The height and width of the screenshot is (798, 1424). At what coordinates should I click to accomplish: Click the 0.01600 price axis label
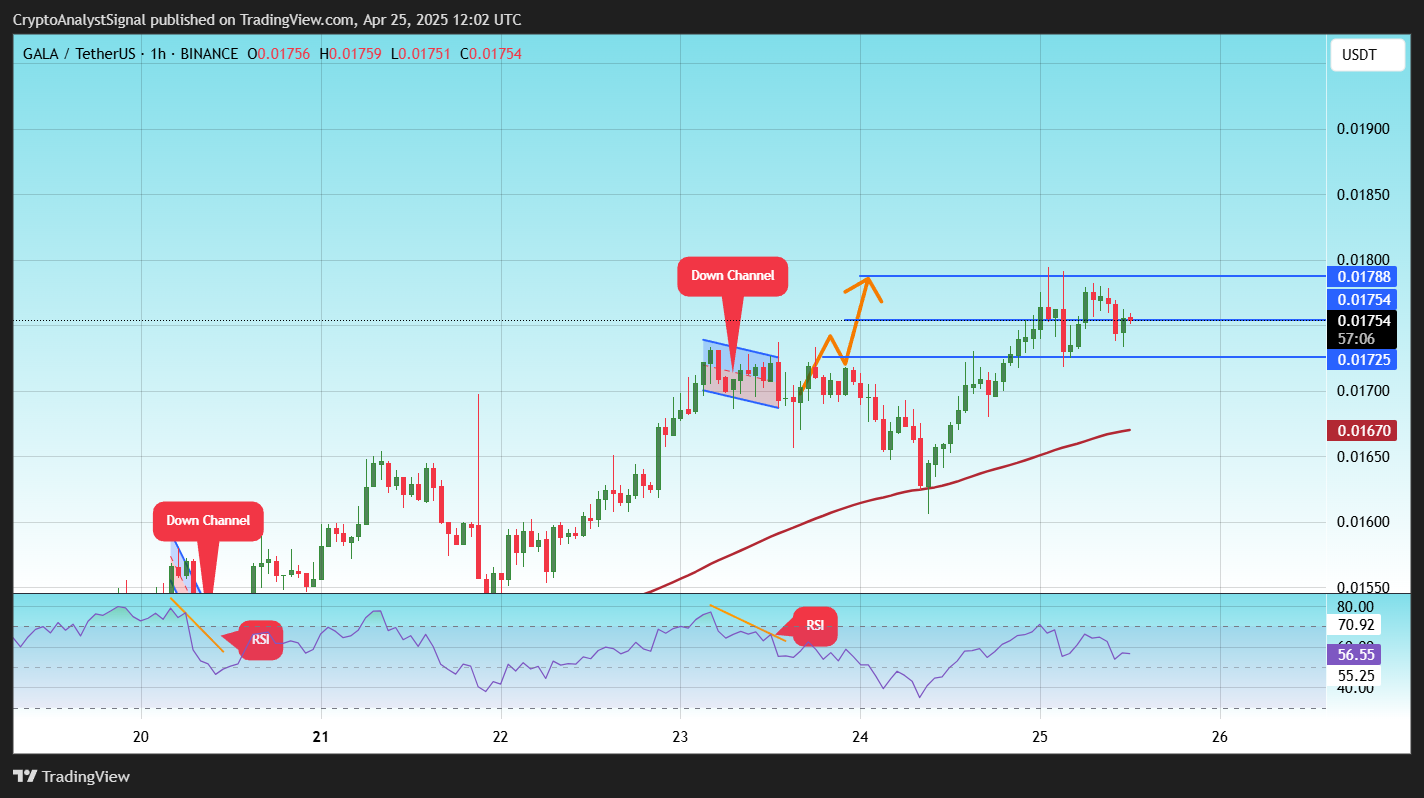click(1363, 522)
